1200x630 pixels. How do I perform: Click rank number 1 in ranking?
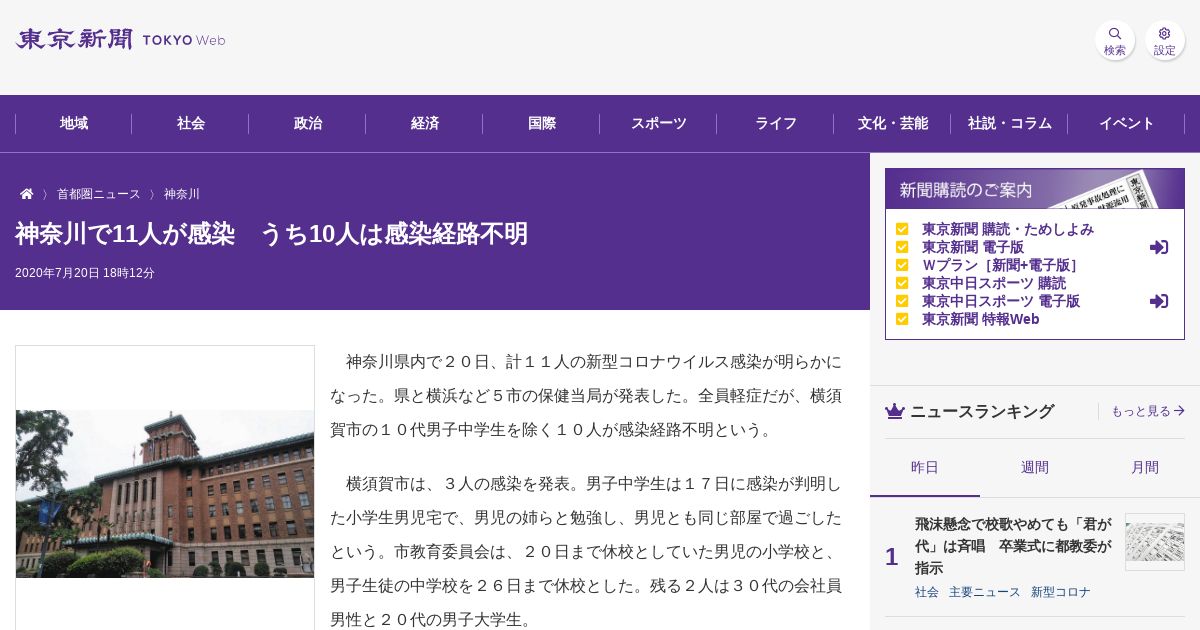(892, 557)
